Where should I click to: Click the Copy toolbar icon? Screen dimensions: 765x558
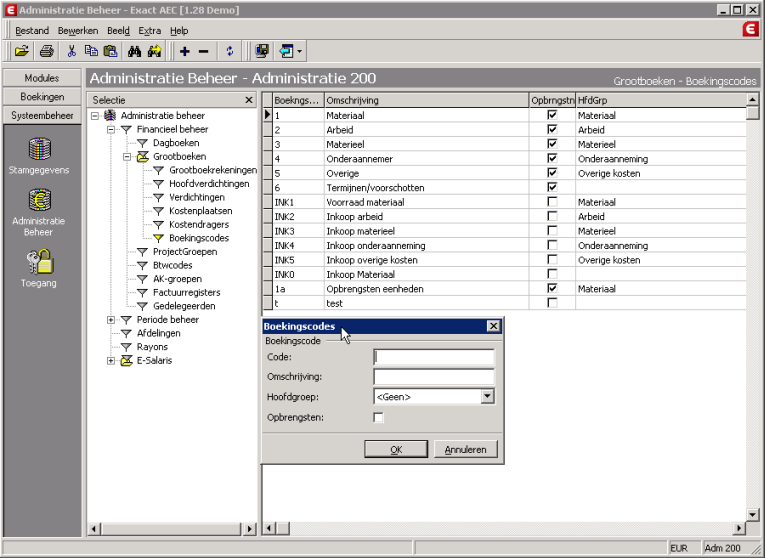pos(91,51)
